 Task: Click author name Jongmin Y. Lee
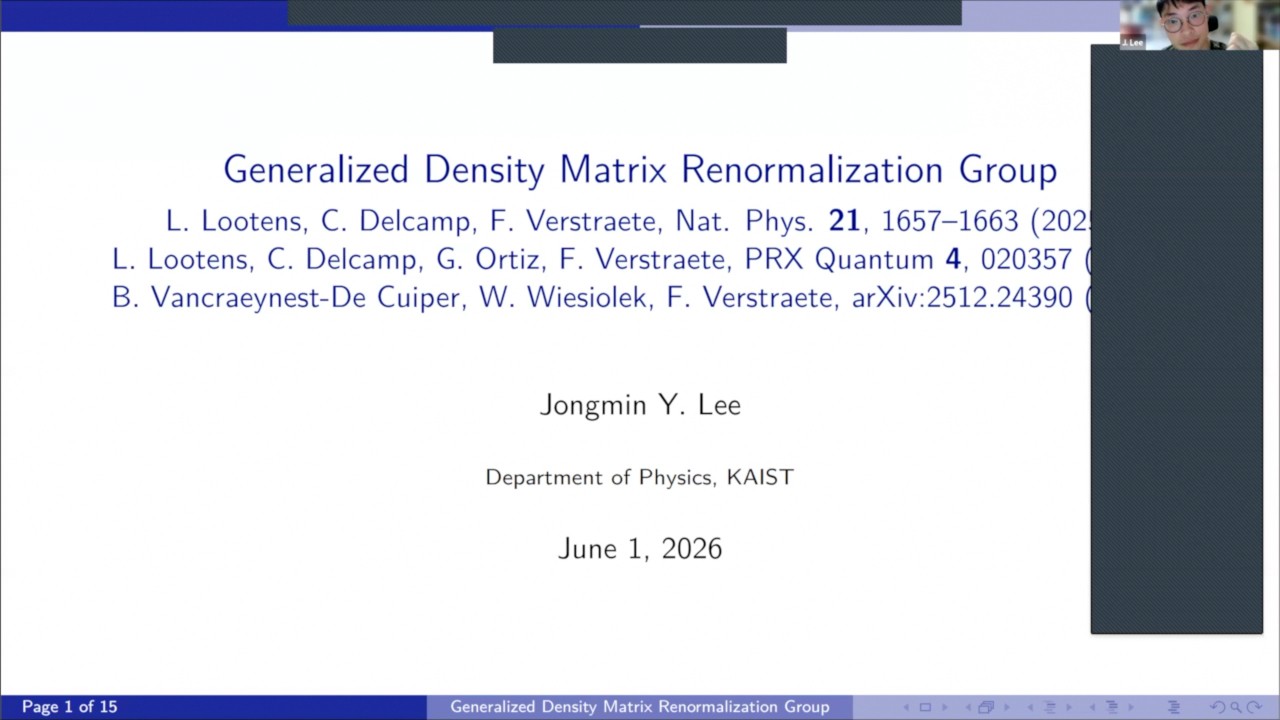tap(640, 405)
